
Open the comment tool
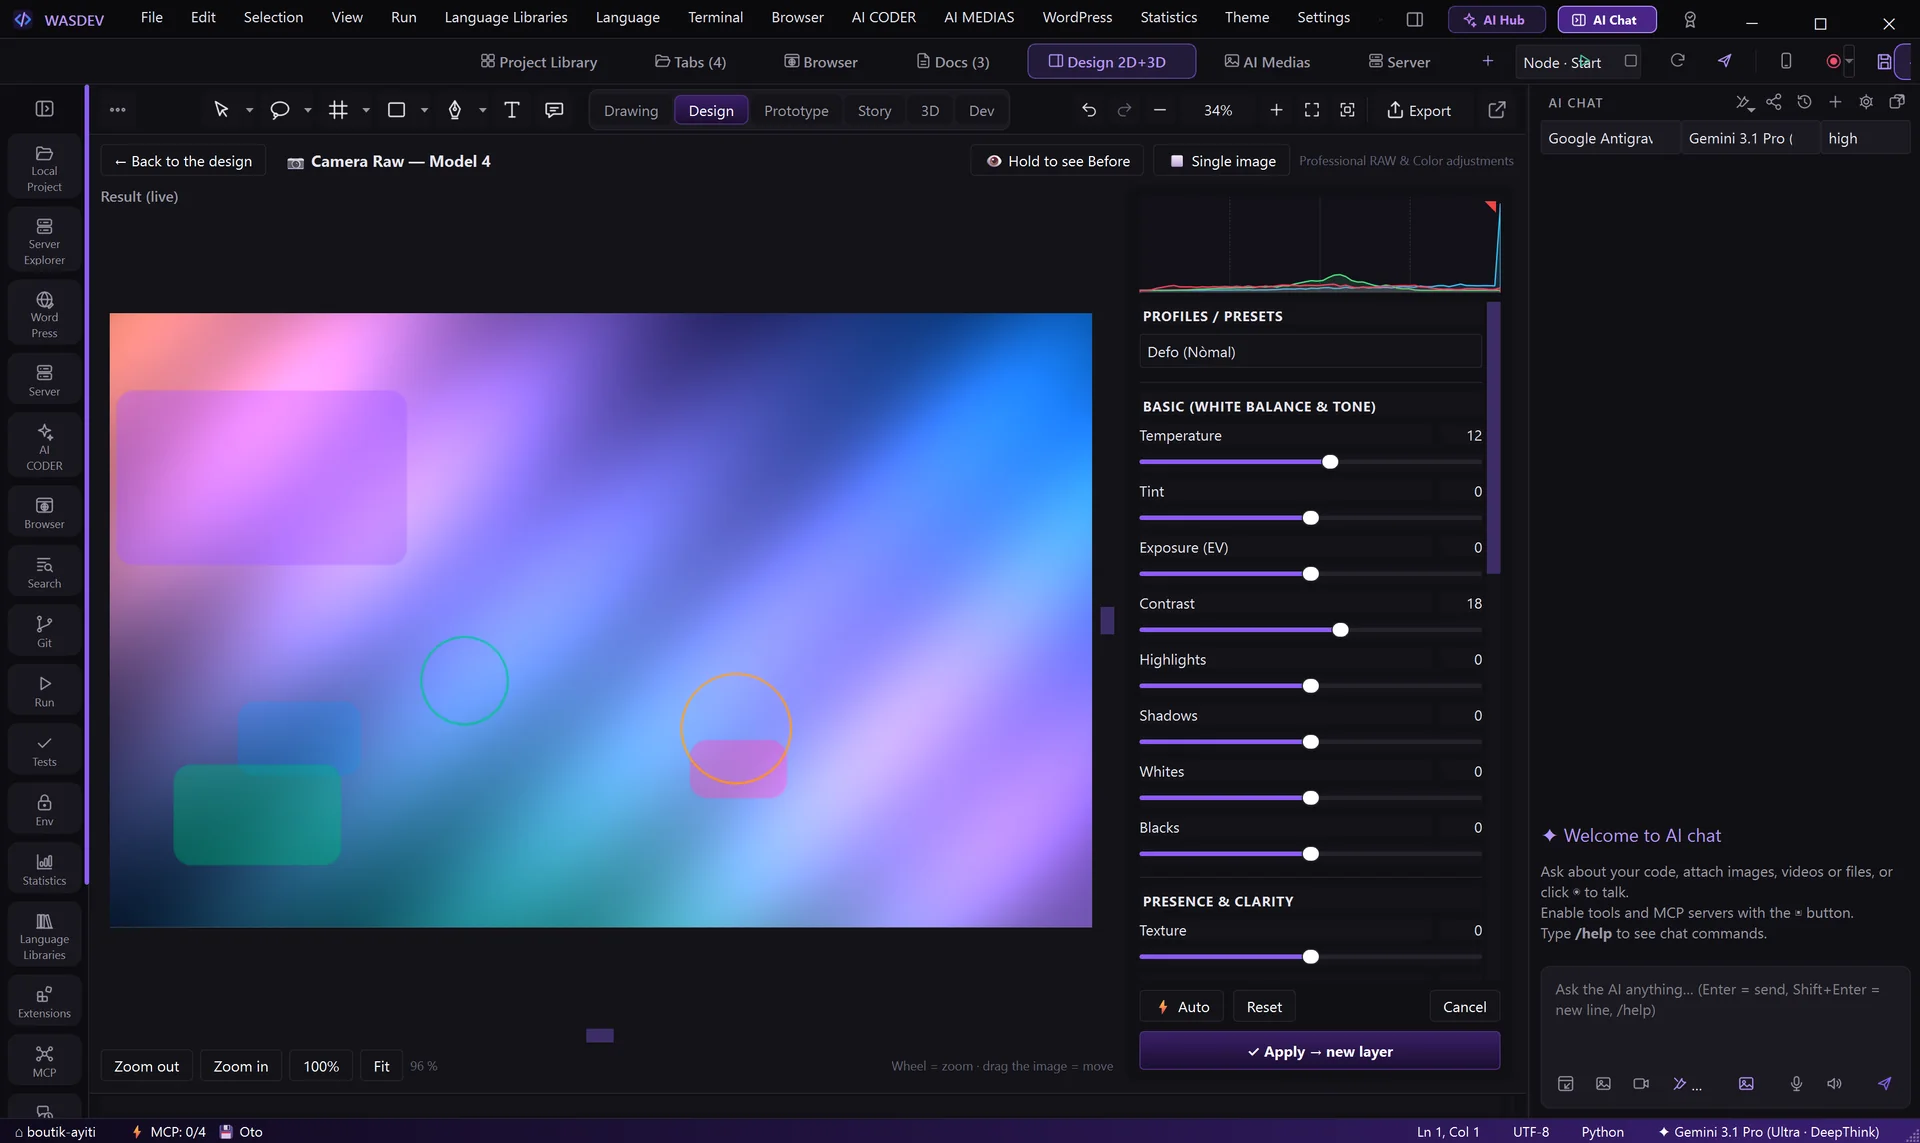pos(554,110)
